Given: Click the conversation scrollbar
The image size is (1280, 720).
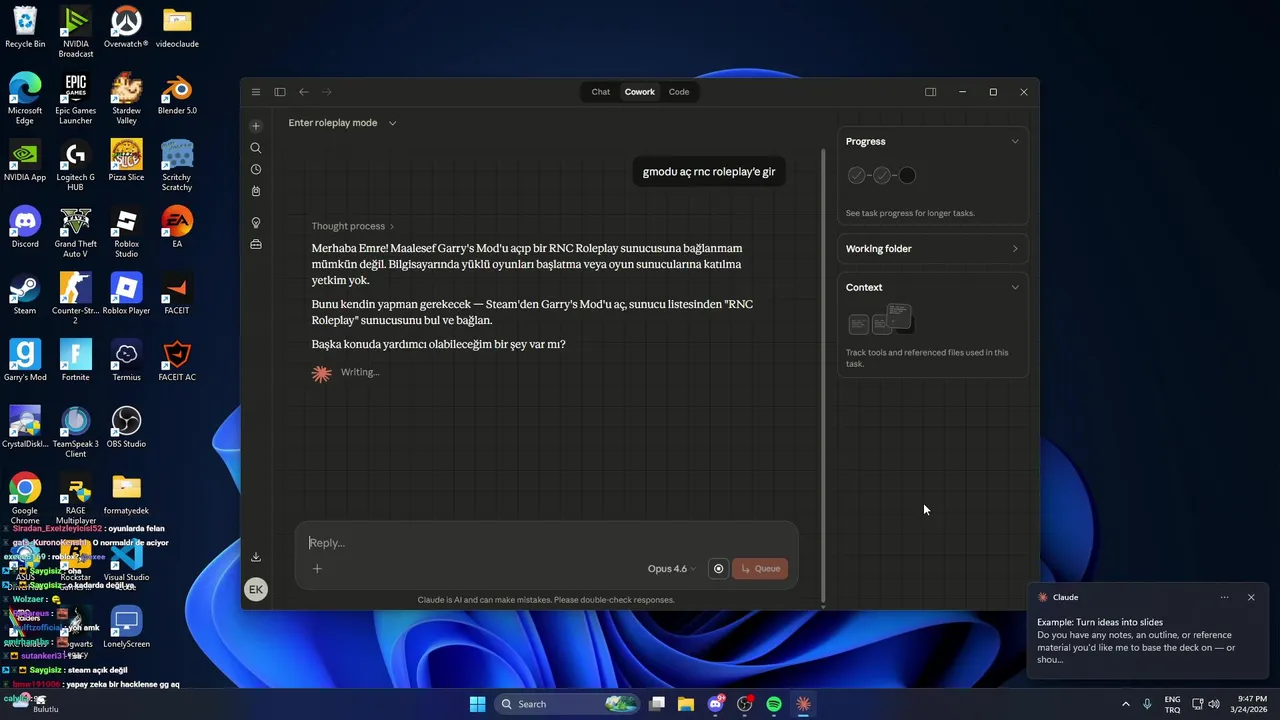Looking at the screenshot, I should click(x=823, y=375).
